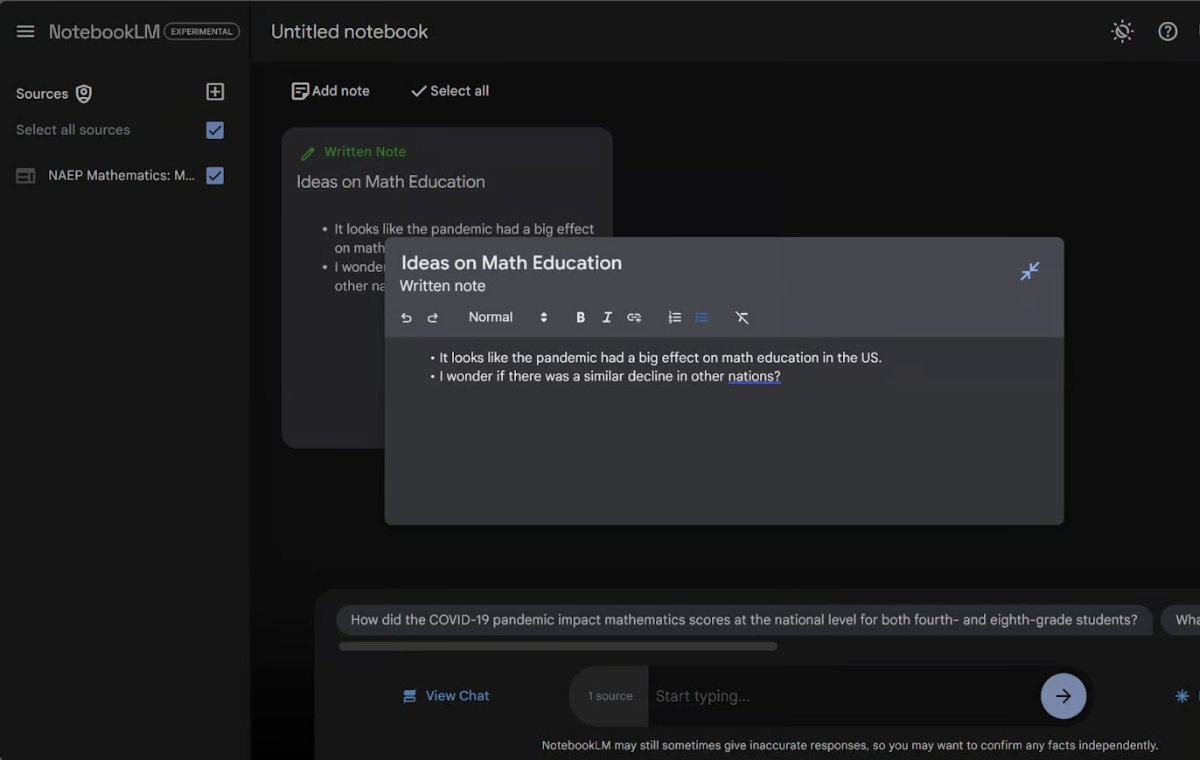This screenshot has width=1200, height=760.
Task: Collapse the Ideas on Math Education editor
Action: click(x=1030, y=271)
